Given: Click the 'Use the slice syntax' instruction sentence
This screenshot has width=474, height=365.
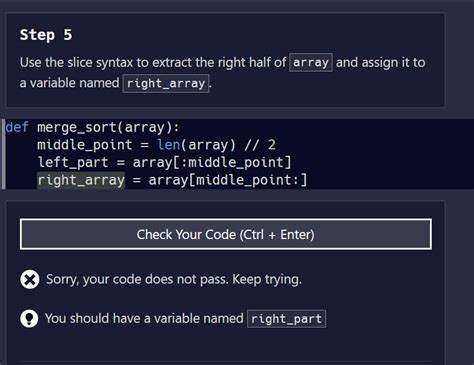Looking at the screenshot, I should pyautogui.click(x=222, y=73).
